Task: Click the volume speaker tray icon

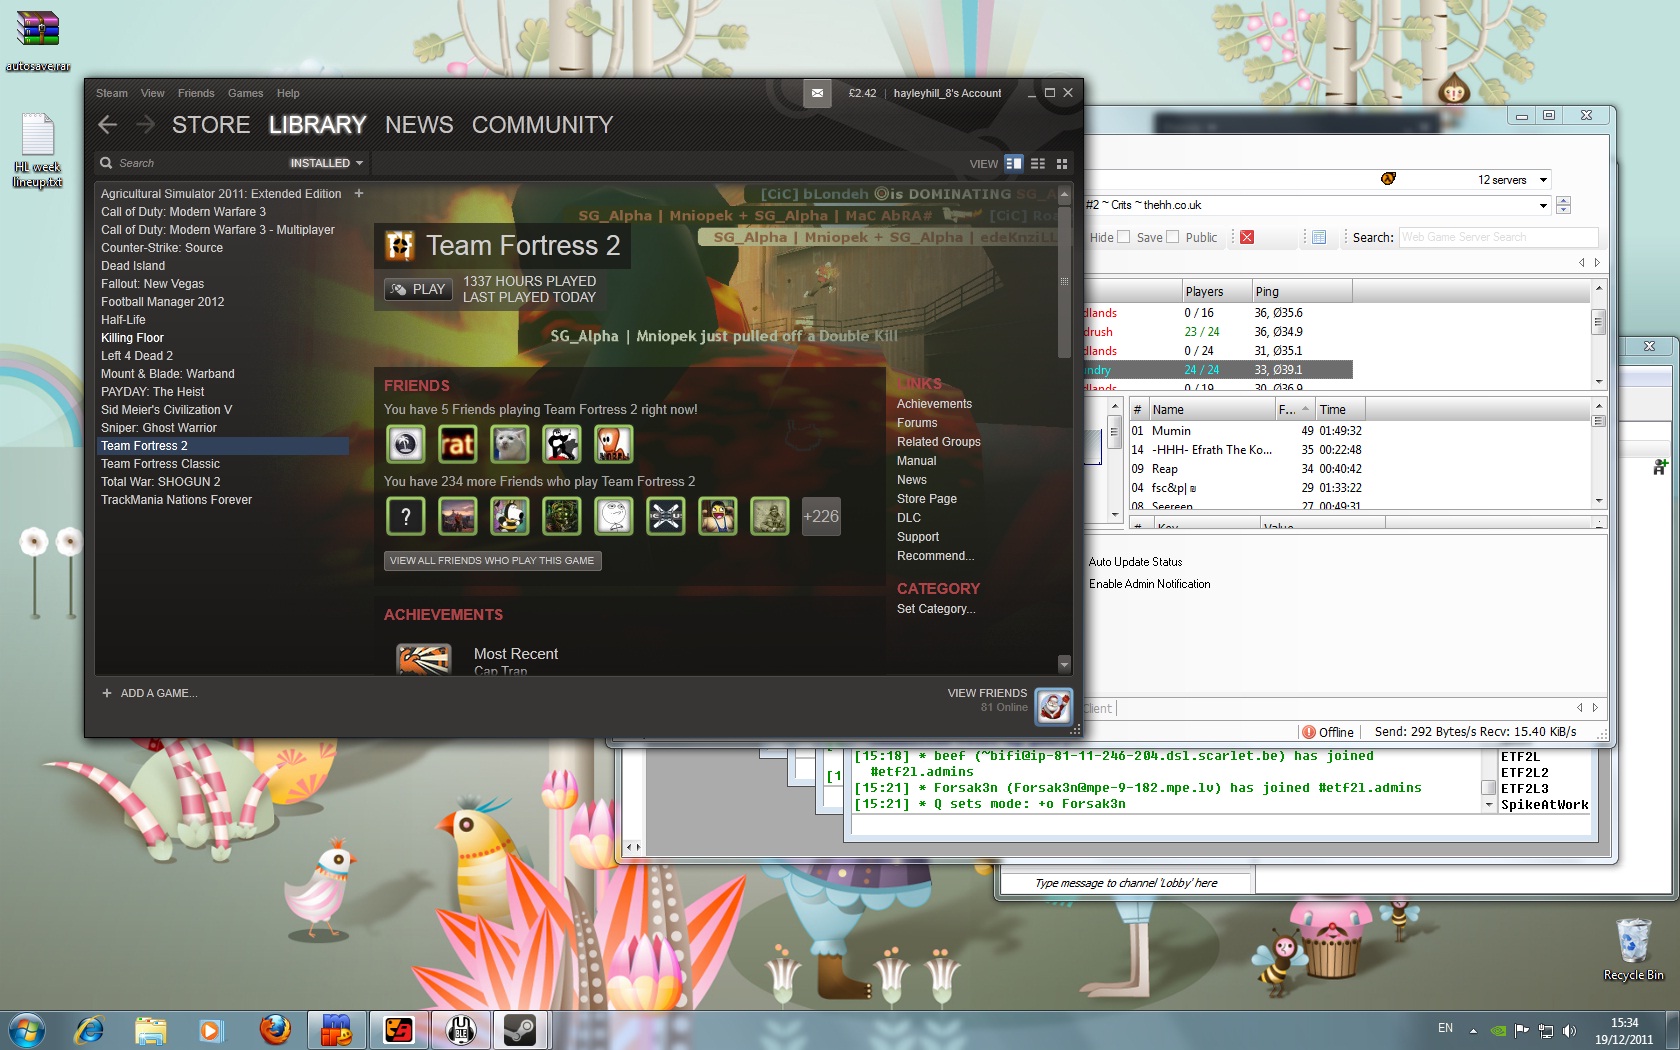Action: click(1569, 1030)
